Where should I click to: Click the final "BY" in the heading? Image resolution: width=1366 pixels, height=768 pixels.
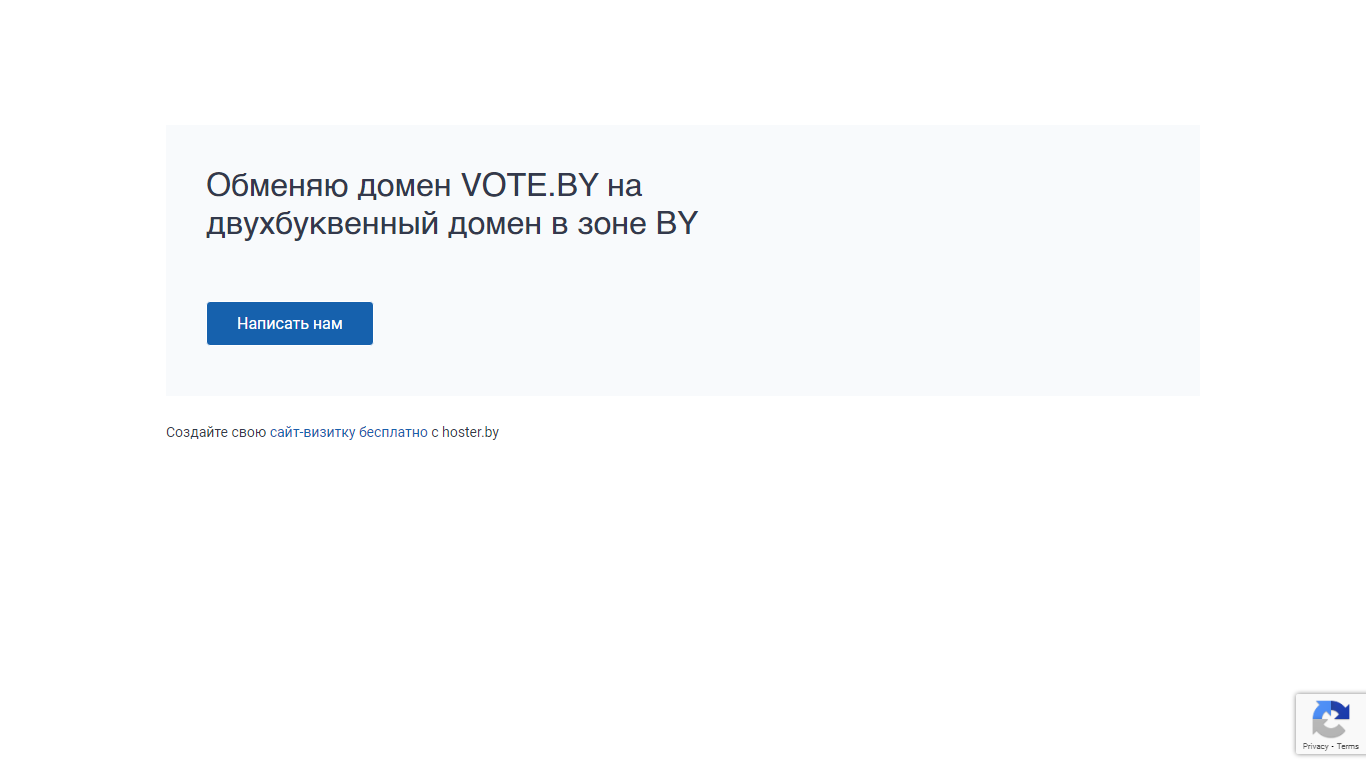click(x=677, y=223)
